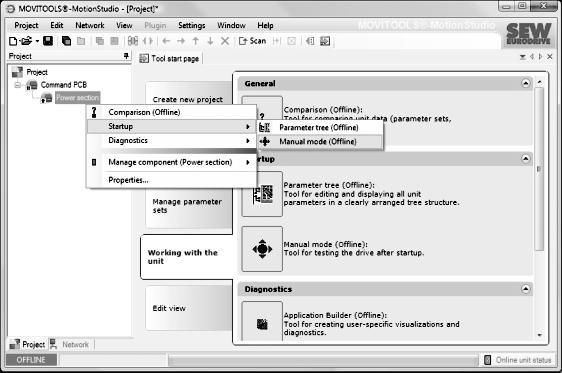Click the last toolbar icon after Scan

[325, 41]
